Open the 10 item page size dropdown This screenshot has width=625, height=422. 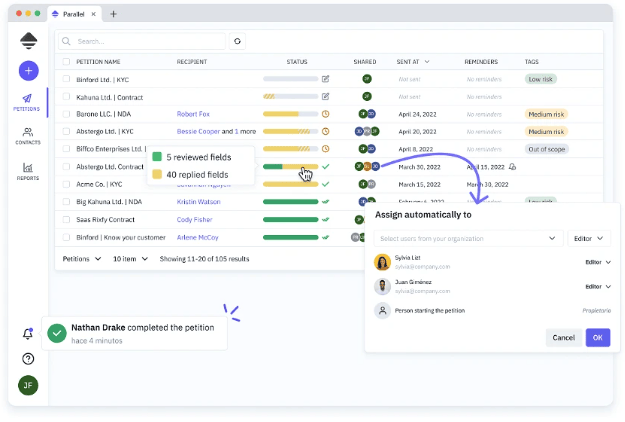[129, 258]
